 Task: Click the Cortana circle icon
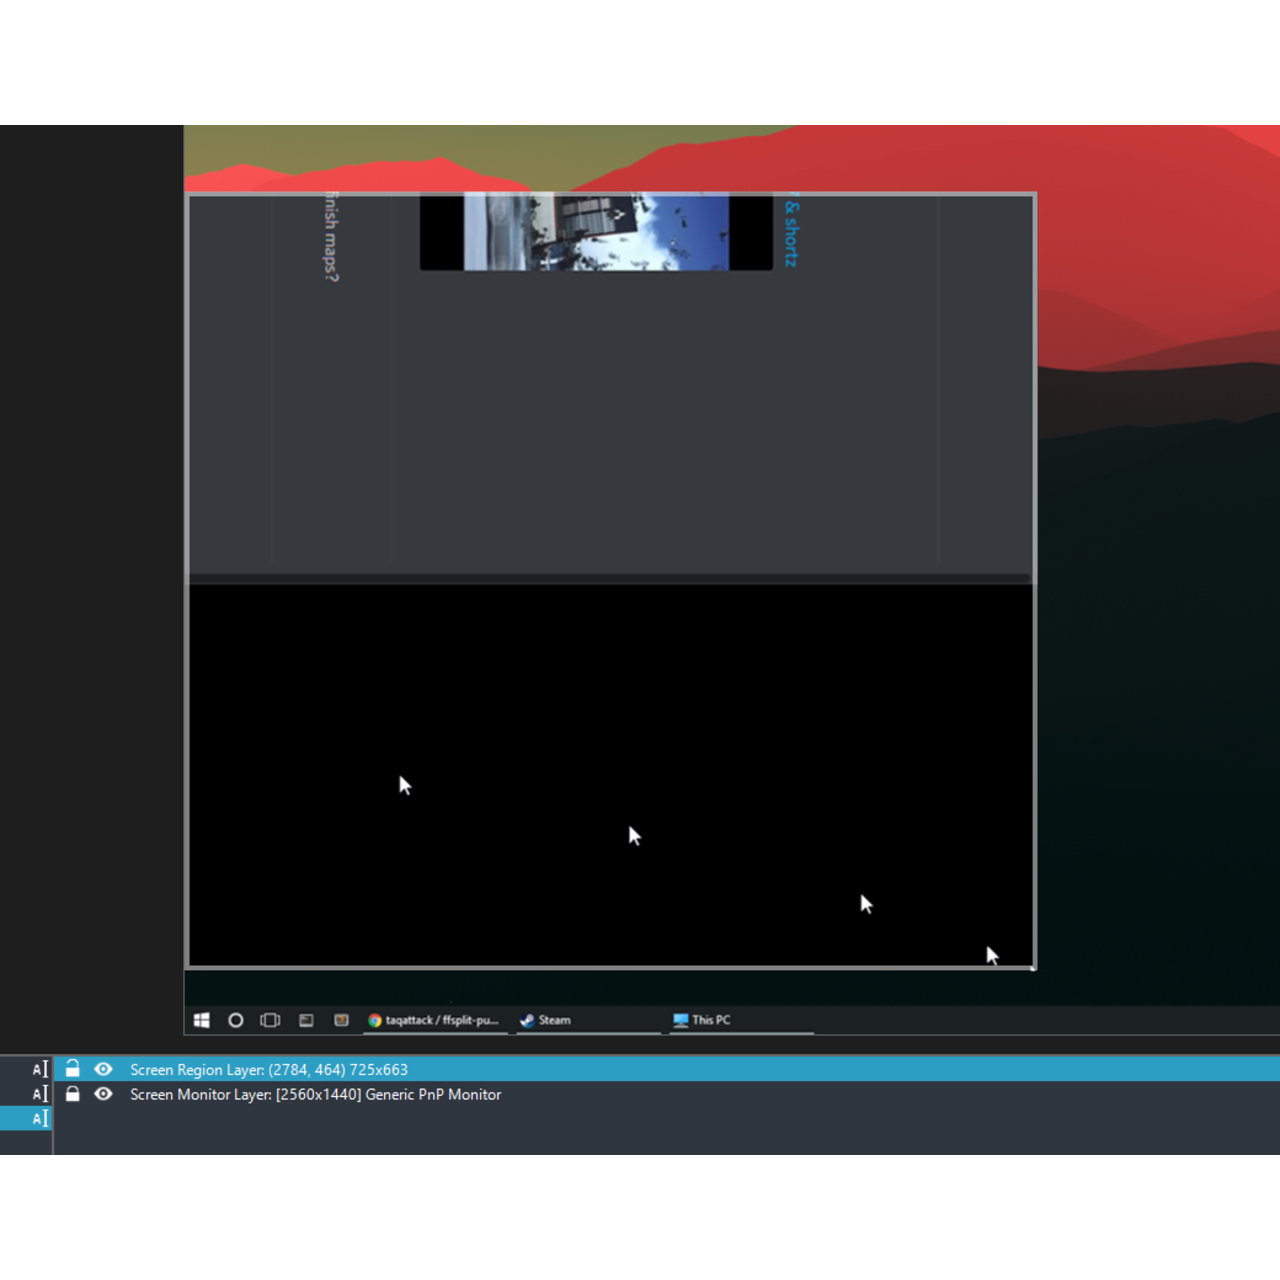point(236,1020)
